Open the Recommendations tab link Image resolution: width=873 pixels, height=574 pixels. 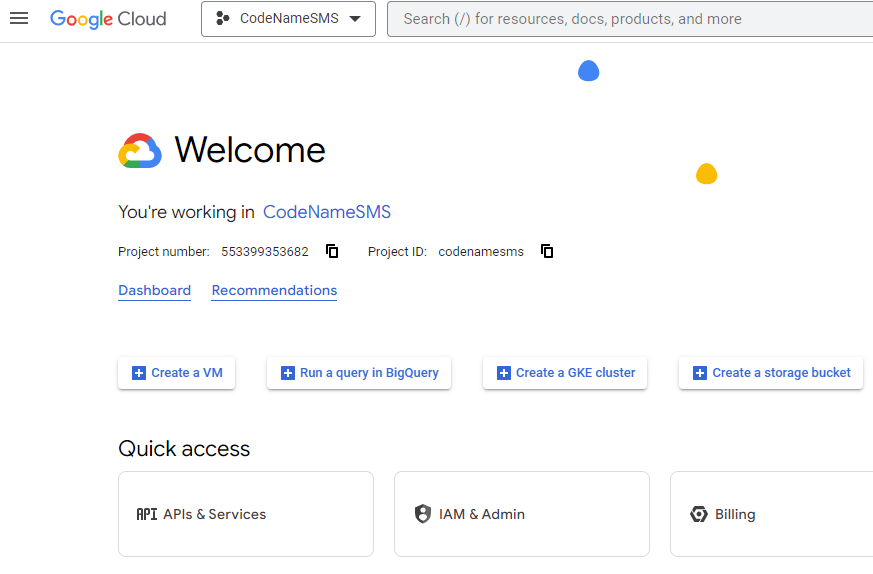click(x=274, y=291)
